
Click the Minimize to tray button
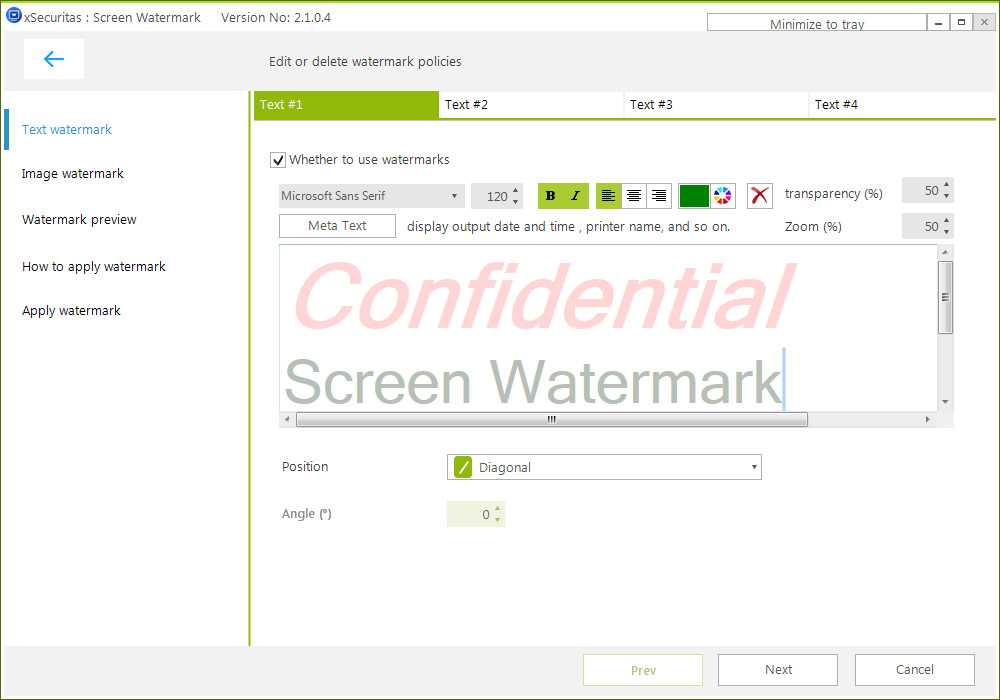pyautogui.click(x=817, y=22)
